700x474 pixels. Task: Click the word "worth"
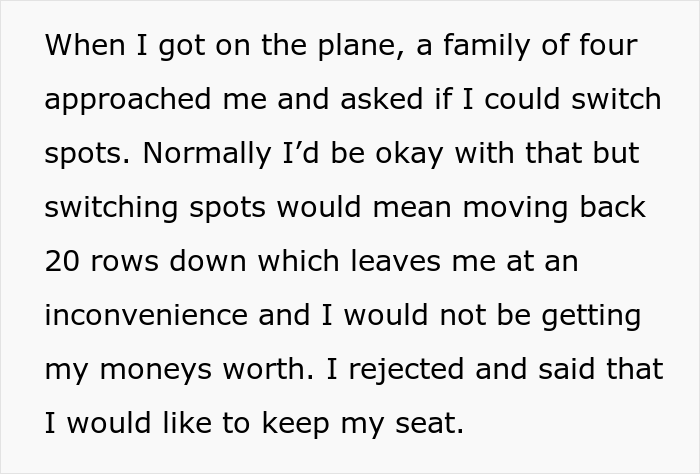tap(257, 370)
